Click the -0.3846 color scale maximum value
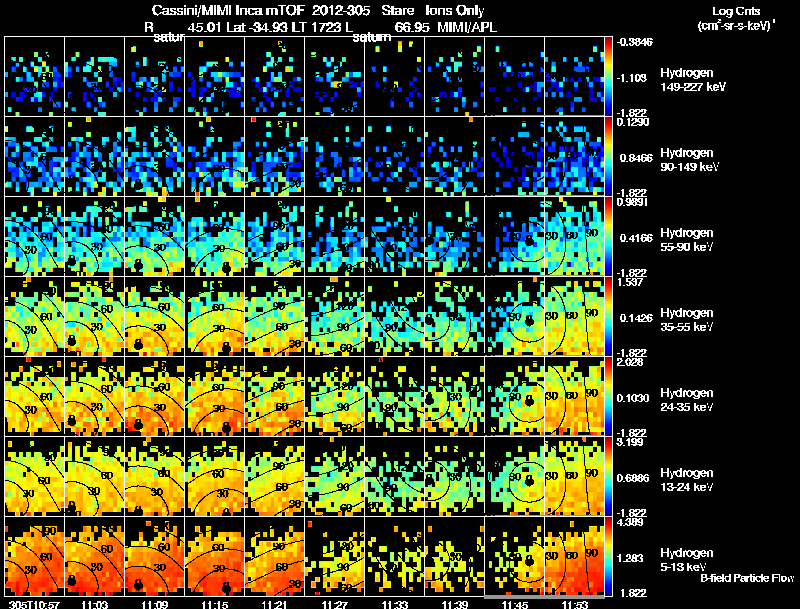This screenshot has height=609, width=800. click(x=635, y=42)
